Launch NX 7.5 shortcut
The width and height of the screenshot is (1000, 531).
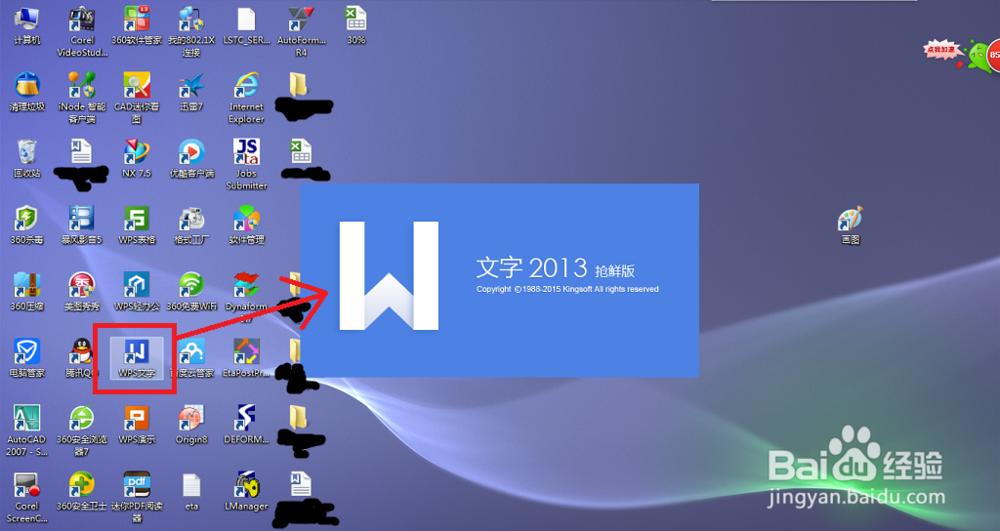click(x=136, y=158)
